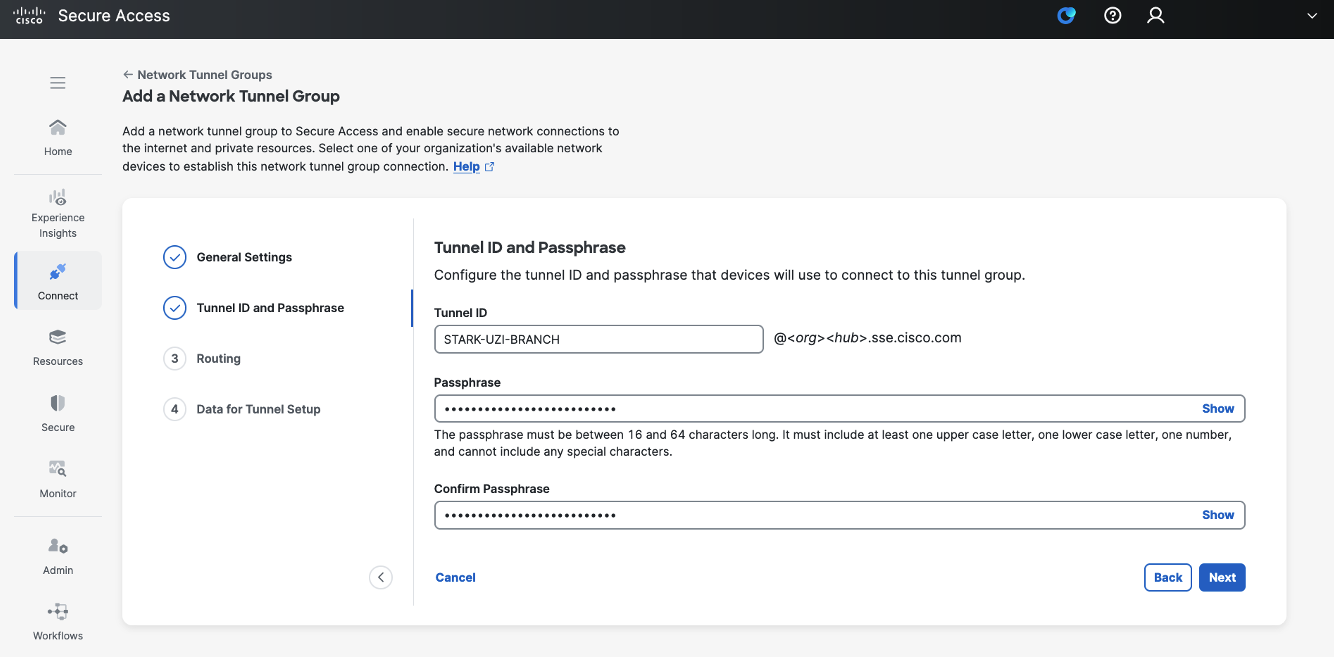This screenshot has width=1334, height=658.
Task: Open the Experience Insights panel
Action: point(57,210)
